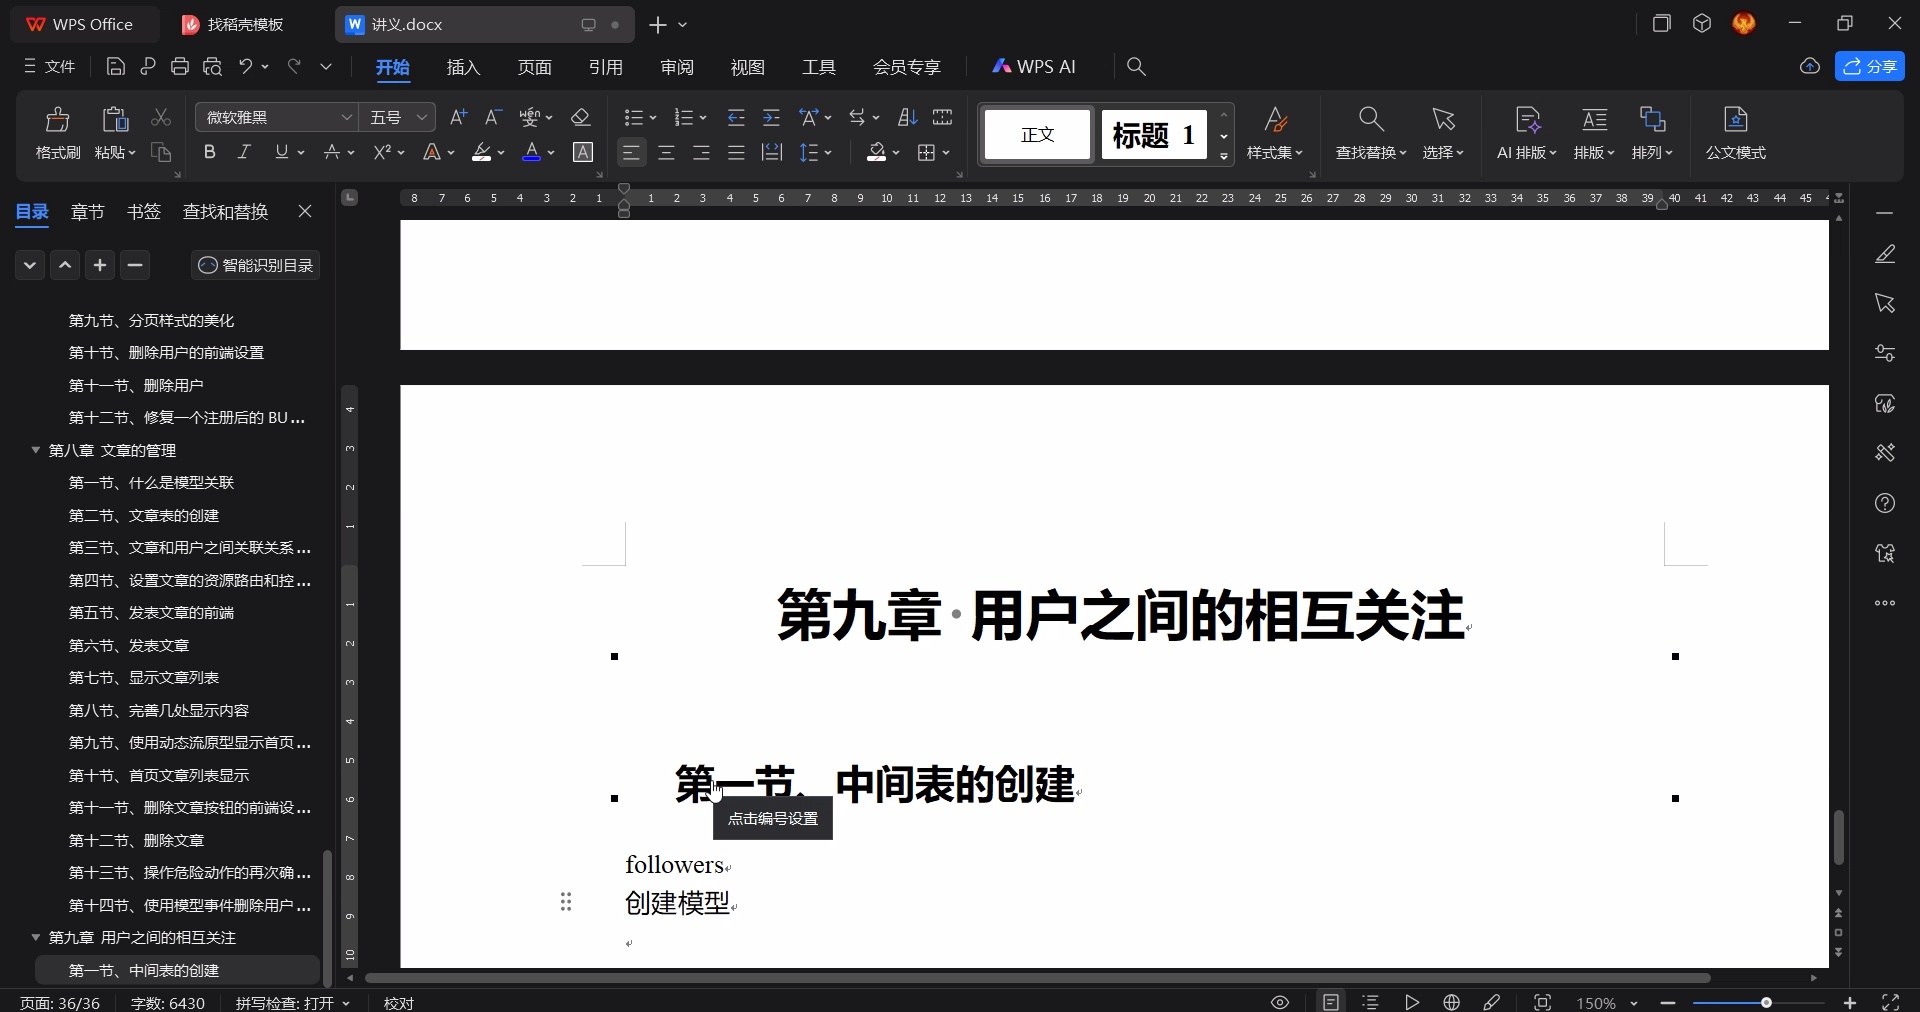Screen dimensions: 1920x1012
Task: Apply sorting with the 排序 icon
Action: (906, 117)
